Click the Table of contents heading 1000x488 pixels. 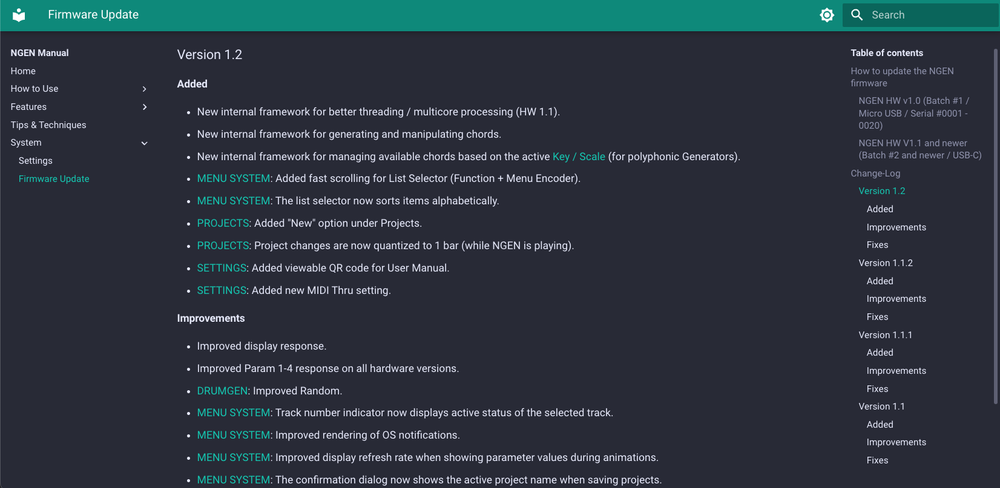point(886,53)
